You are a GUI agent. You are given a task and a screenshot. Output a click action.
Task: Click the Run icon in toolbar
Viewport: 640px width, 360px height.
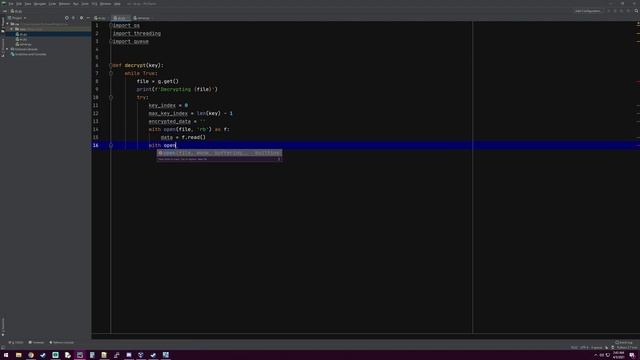[609, 11]
